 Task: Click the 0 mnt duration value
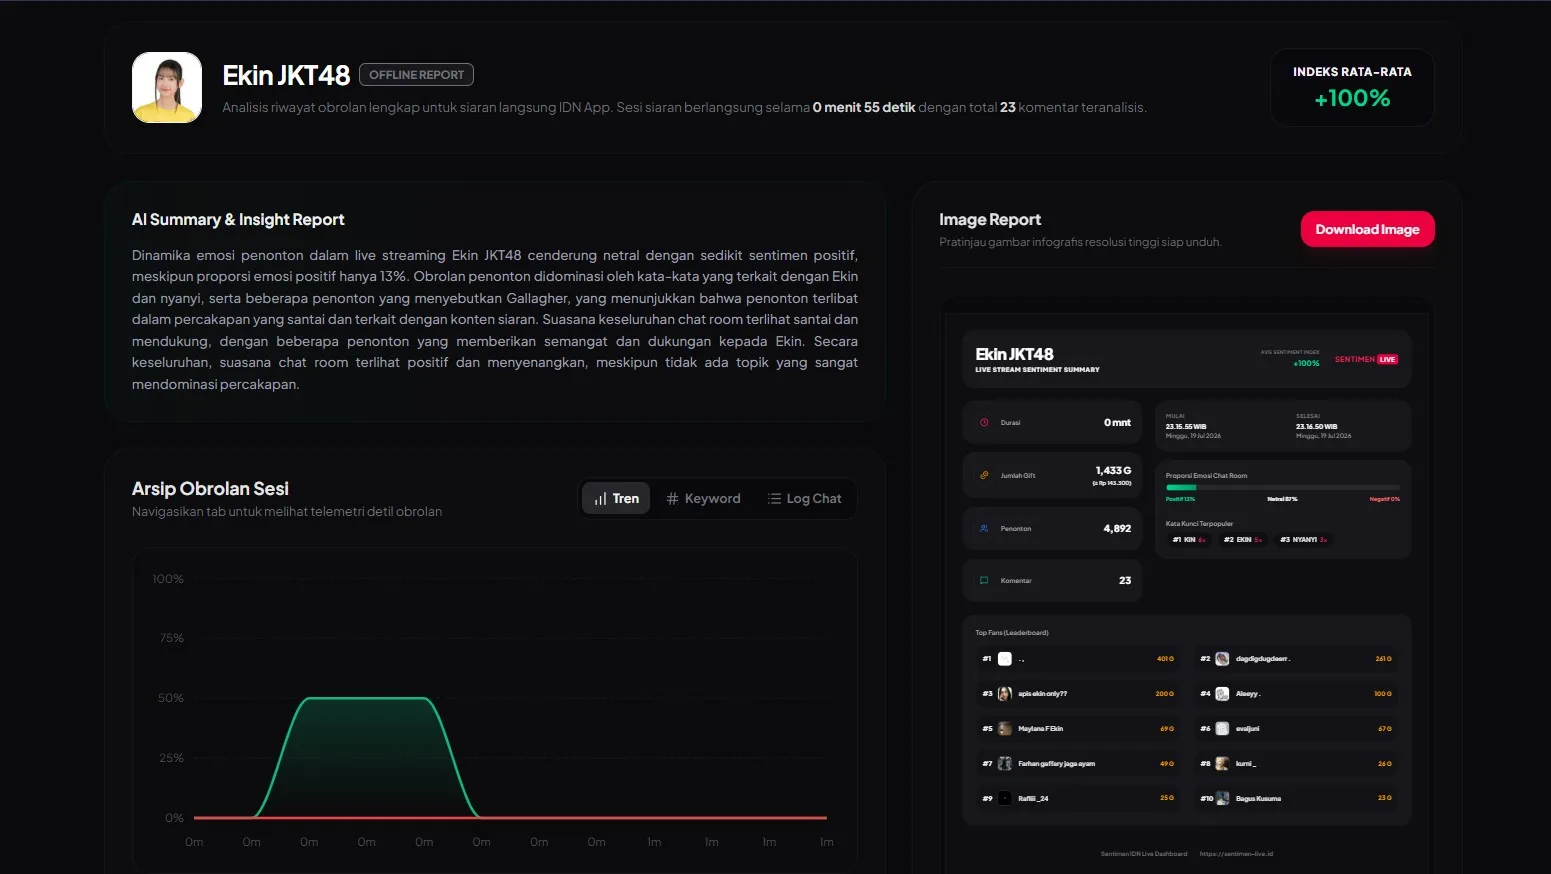1117,422
